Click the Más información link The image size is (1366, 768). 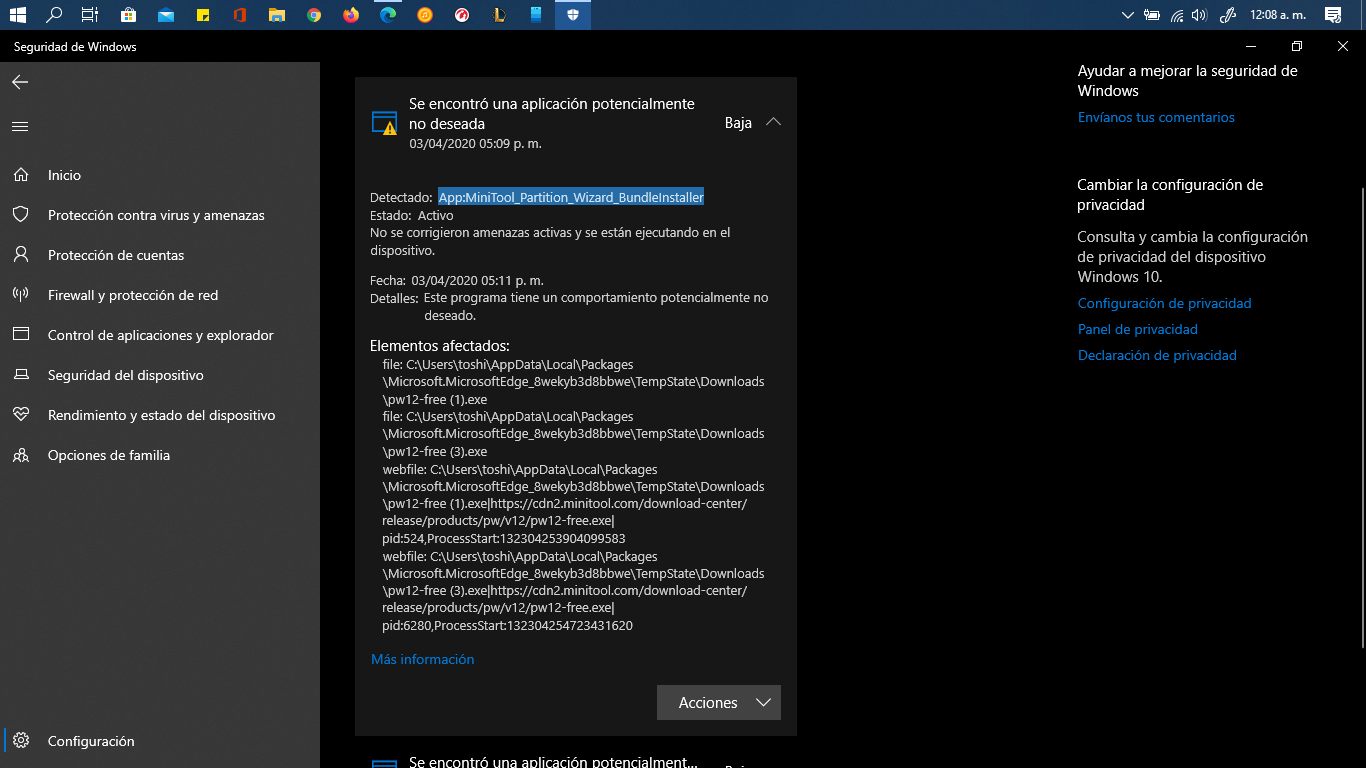[422, 659]
